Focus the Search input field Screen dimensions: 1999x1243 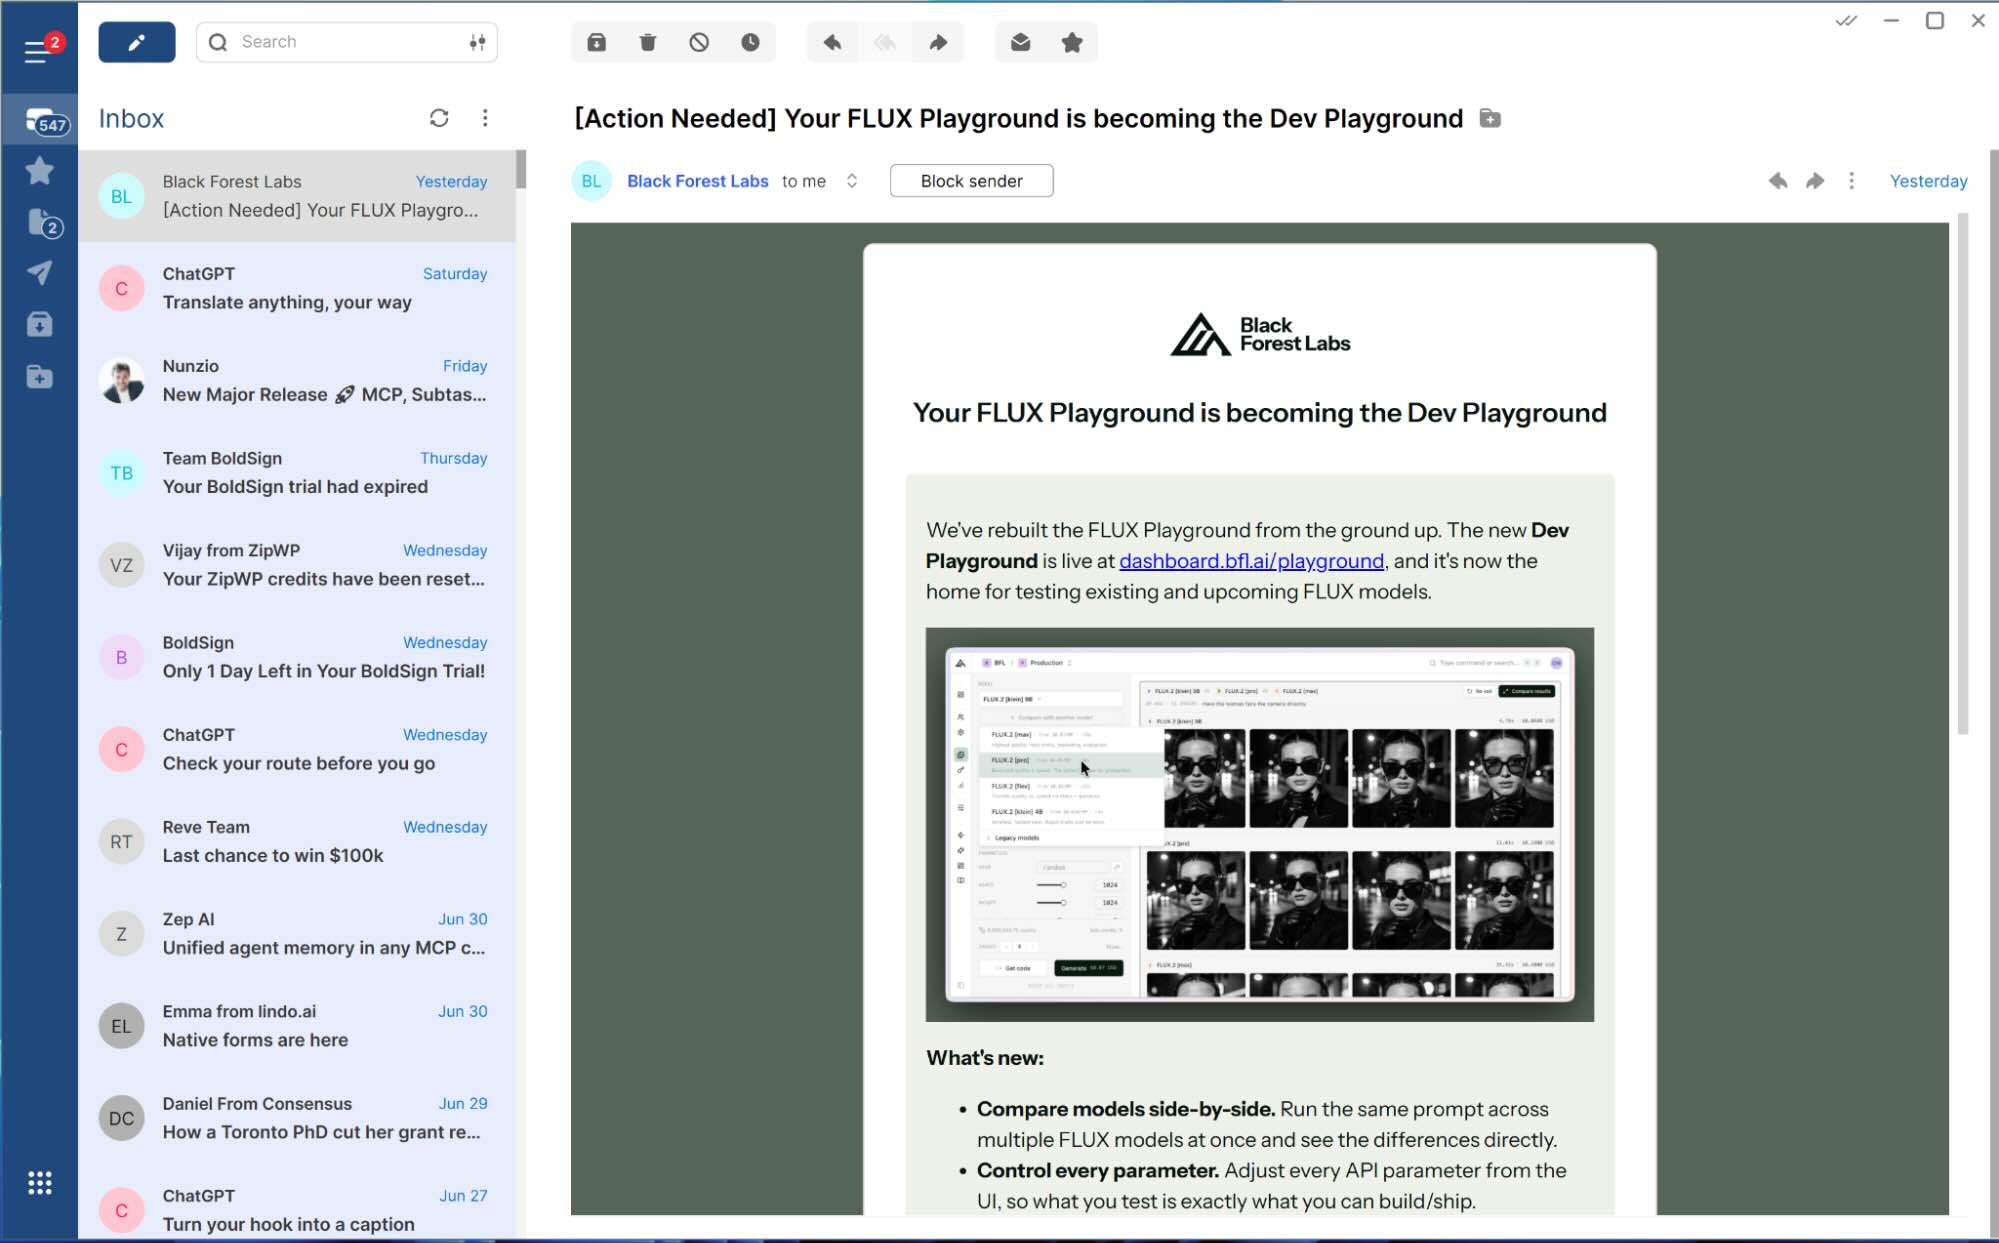(347, 42)
